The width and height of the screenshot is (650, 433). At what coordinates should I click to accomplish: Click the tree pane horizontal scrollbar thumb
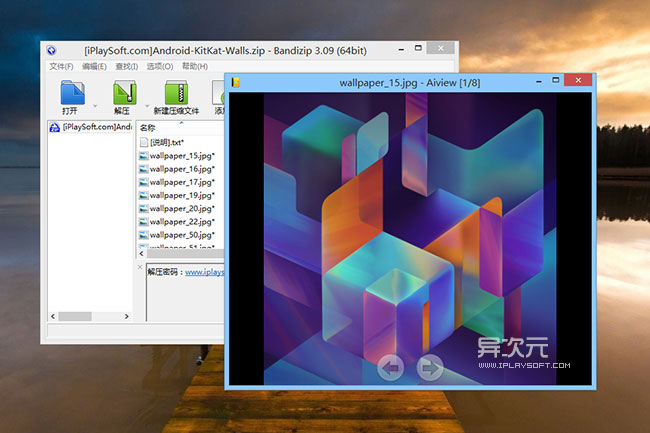75,316
